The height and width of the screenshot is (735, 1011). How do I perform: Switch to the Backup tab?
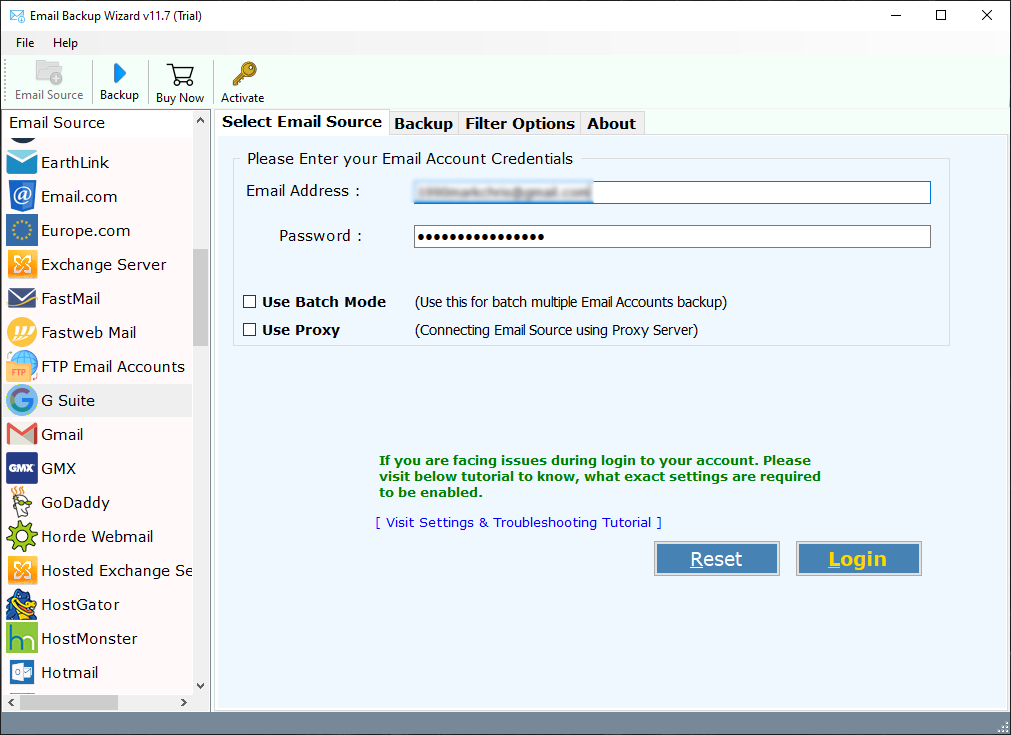[x=424, y=123]
